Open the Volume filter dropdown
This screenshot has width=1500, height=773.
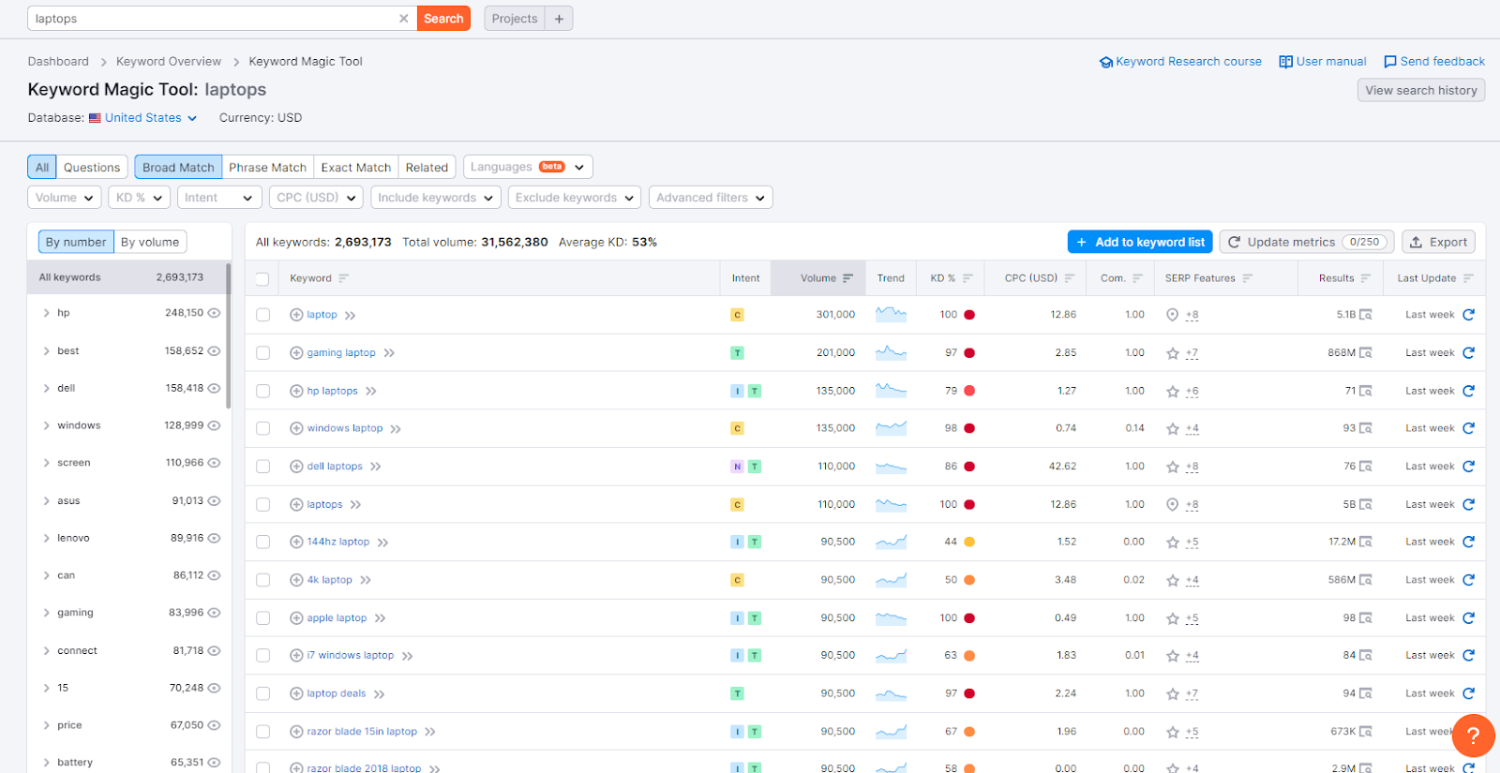64,198
